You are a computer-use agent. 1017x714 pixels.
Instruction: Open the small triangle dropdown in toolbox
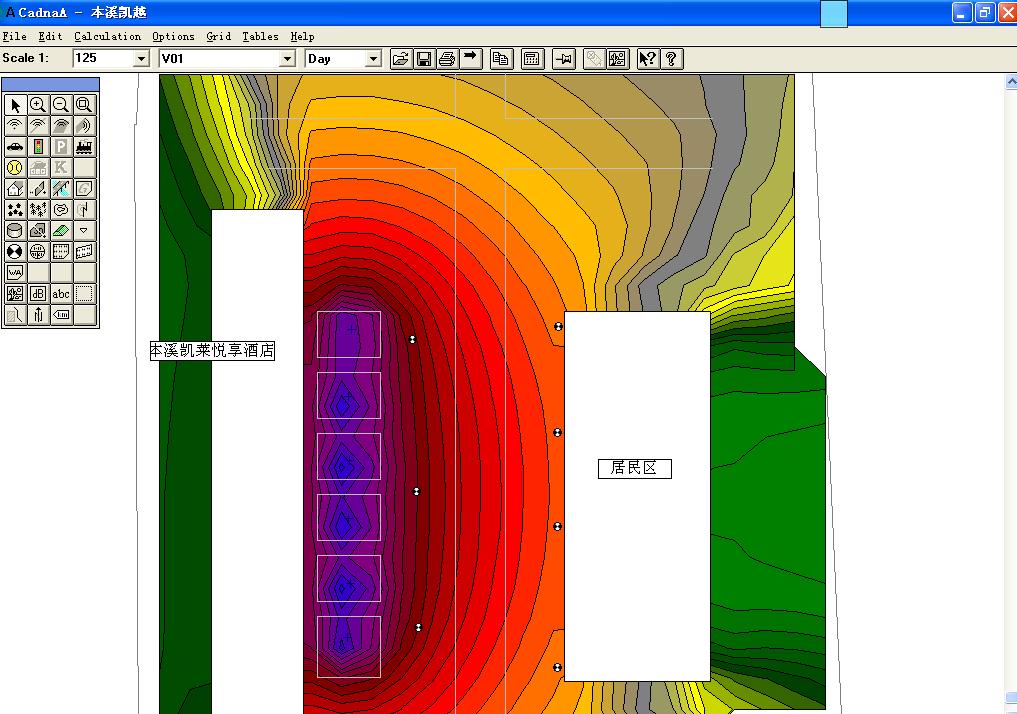[x=84, y=230]
